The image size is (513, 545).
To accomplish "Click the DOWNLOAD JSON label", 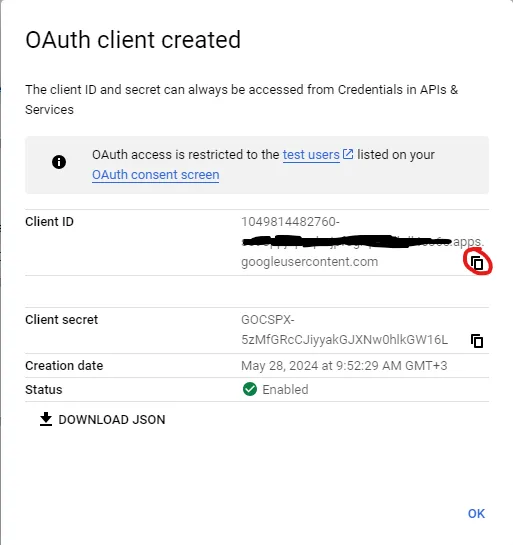I will click(x=112, y=420).
